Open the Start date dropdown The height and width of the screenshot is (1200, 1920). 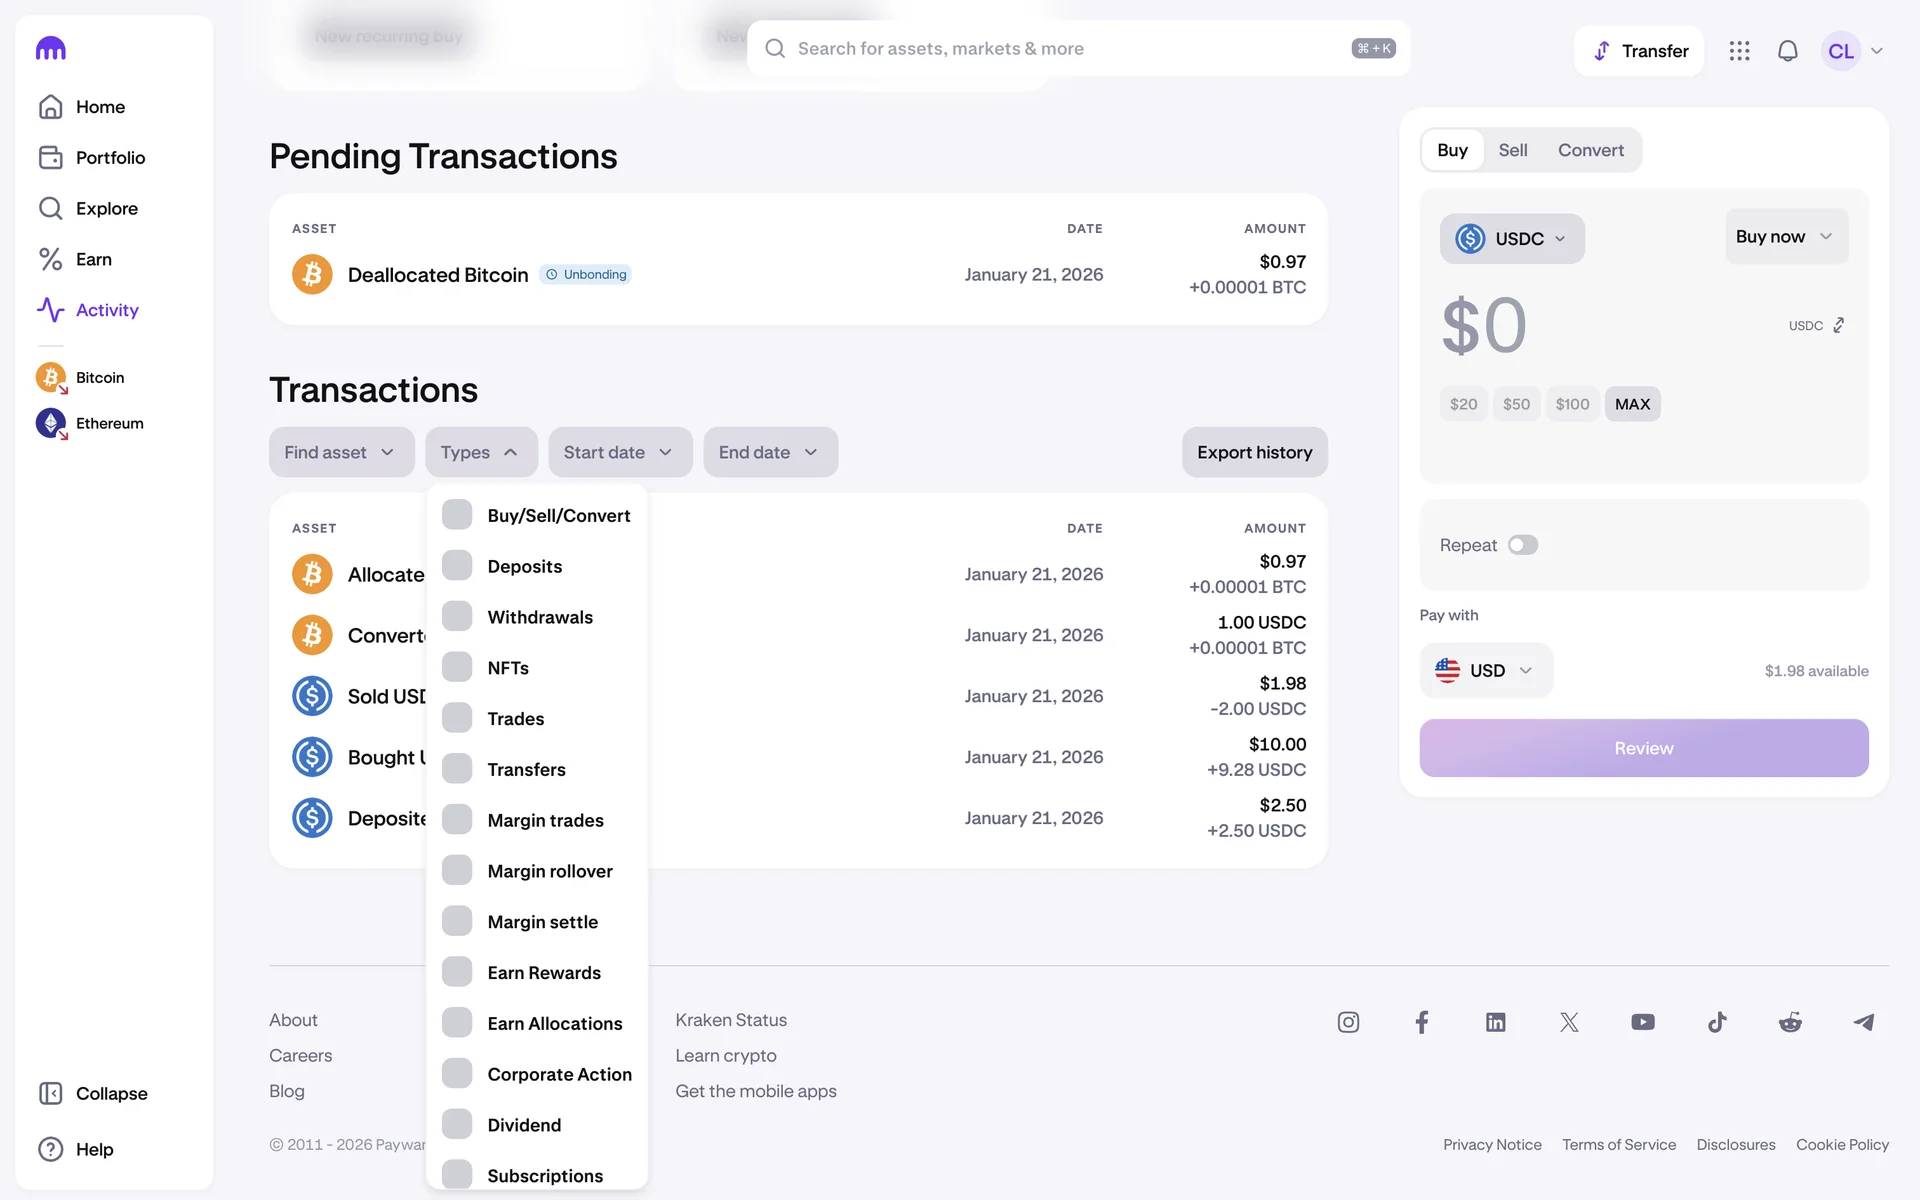coord(619,452)
